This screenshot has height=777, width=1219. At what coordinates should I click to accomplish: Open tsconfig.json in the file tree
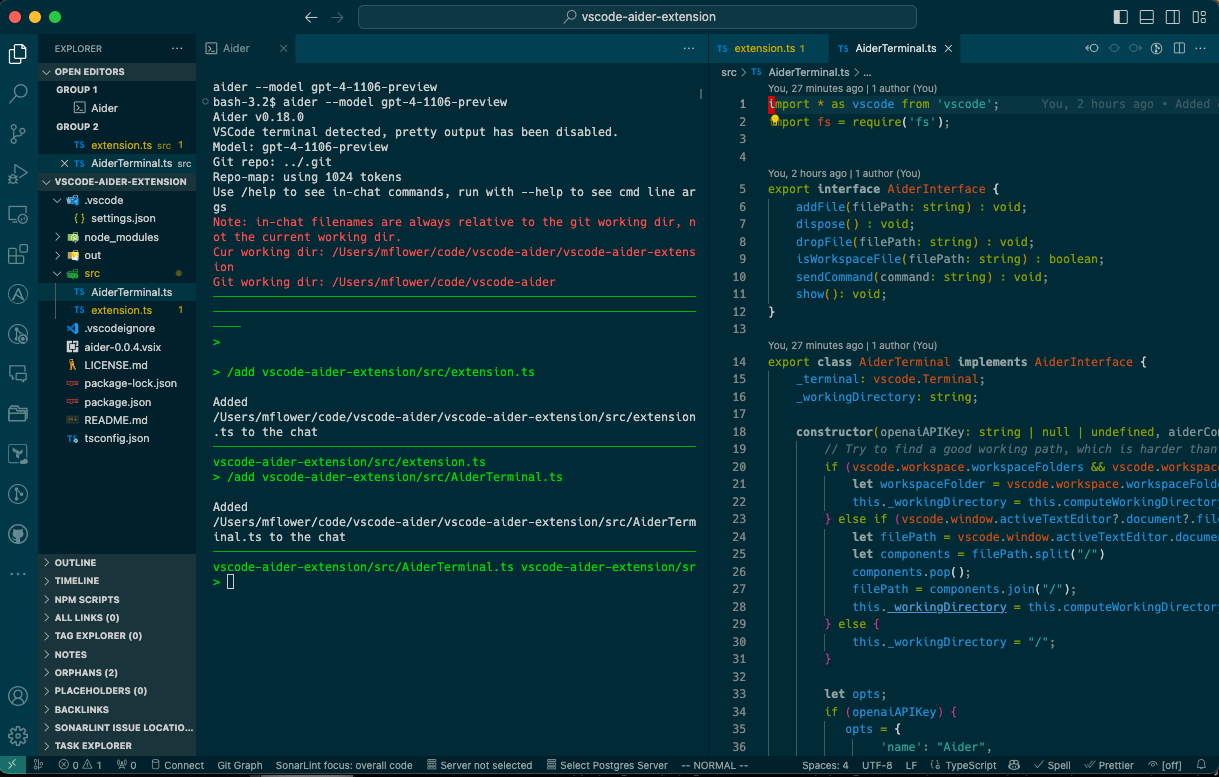(117, 438)
